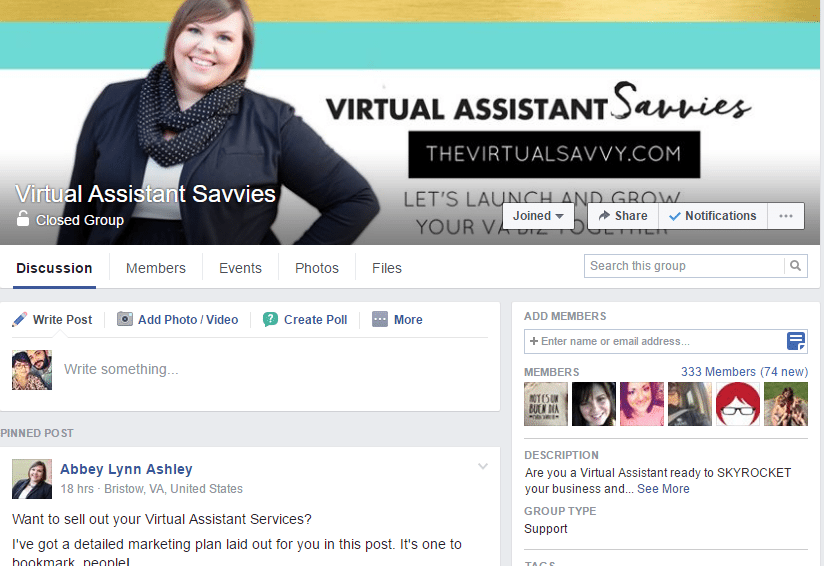Click the Add Photo camera icon
The height and width of the screenshot is (566, 824).
pos(125,319)
